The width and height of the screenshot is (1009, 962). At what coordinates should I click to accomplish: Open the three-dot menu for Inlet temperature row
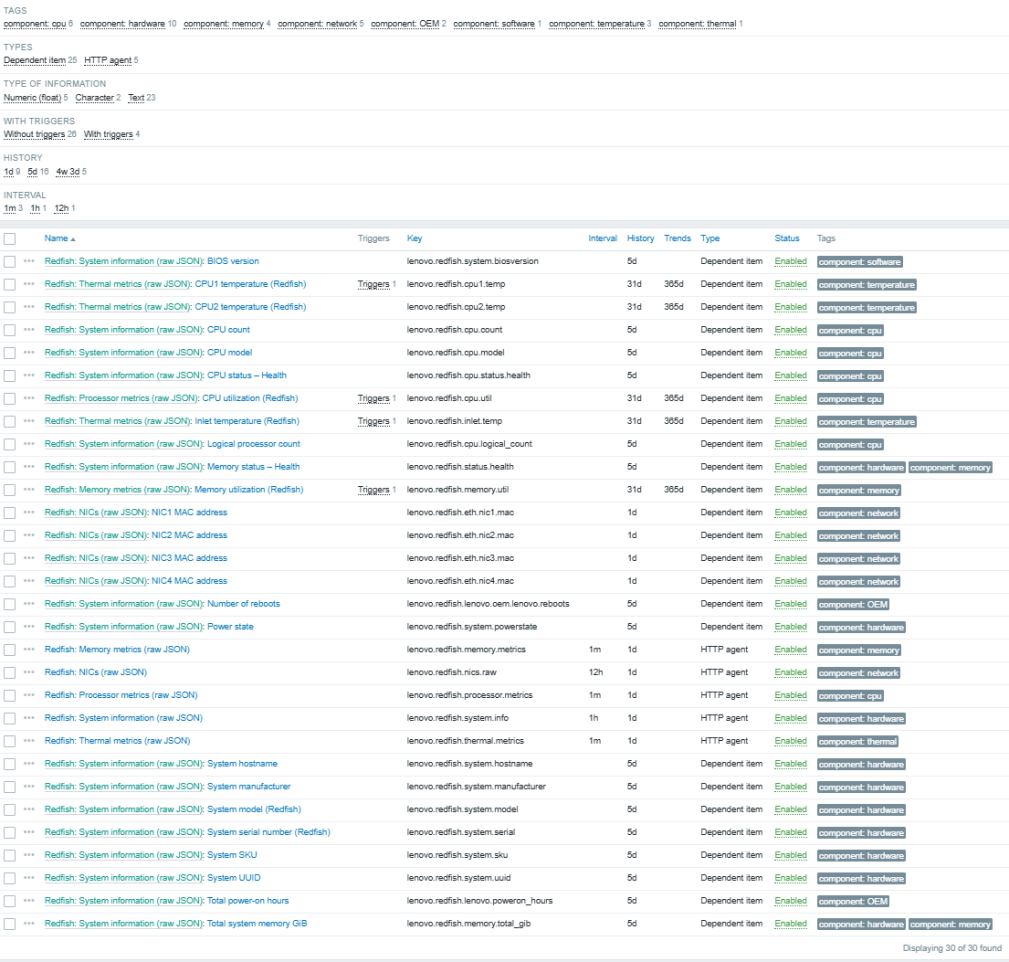(29, 421)
